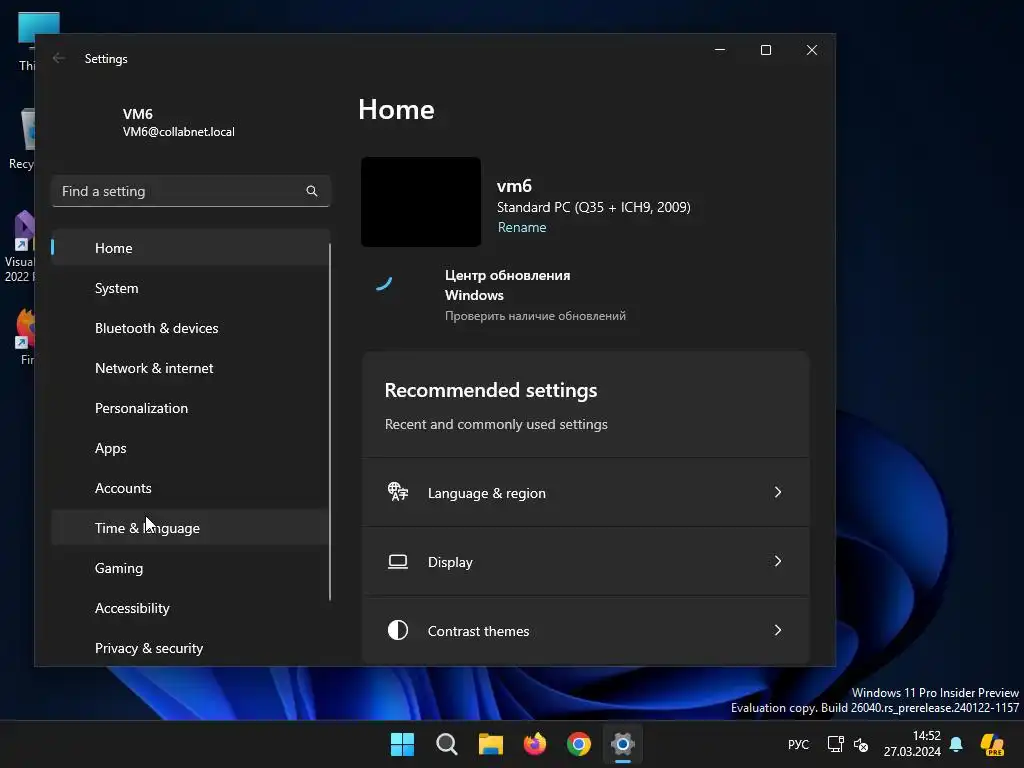Click the network status tray icon
The image size is (1024, 768).
click(835, 744)
